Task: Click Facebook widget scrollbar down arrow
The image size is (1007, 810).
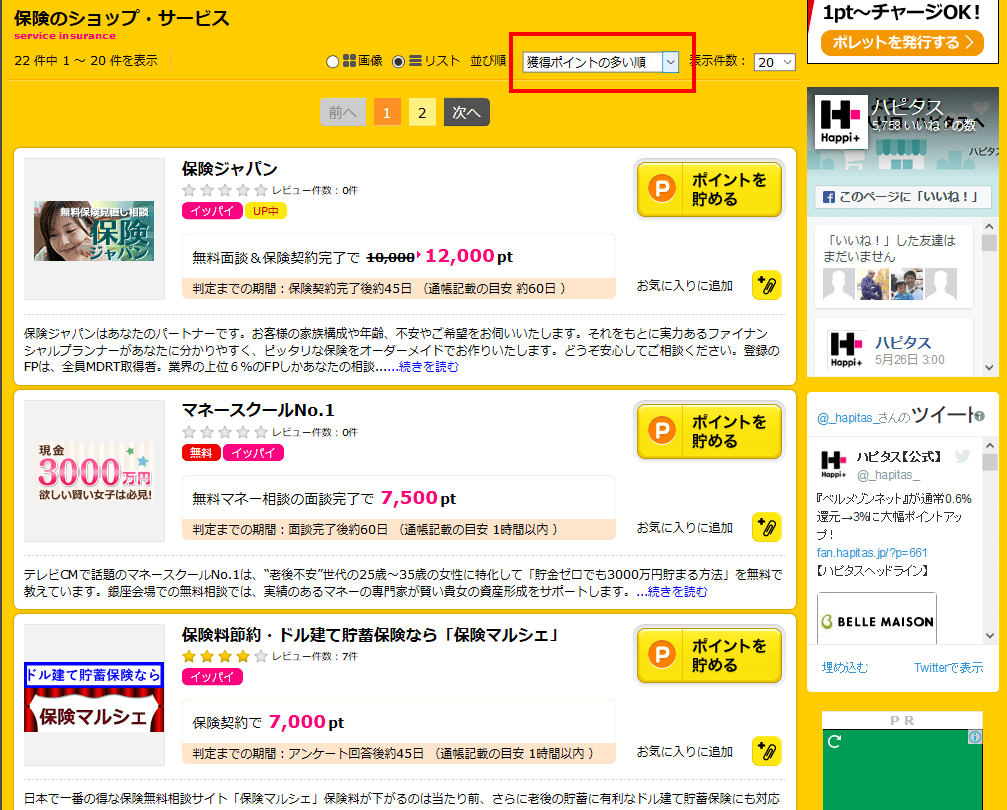Action: (989, 368)
